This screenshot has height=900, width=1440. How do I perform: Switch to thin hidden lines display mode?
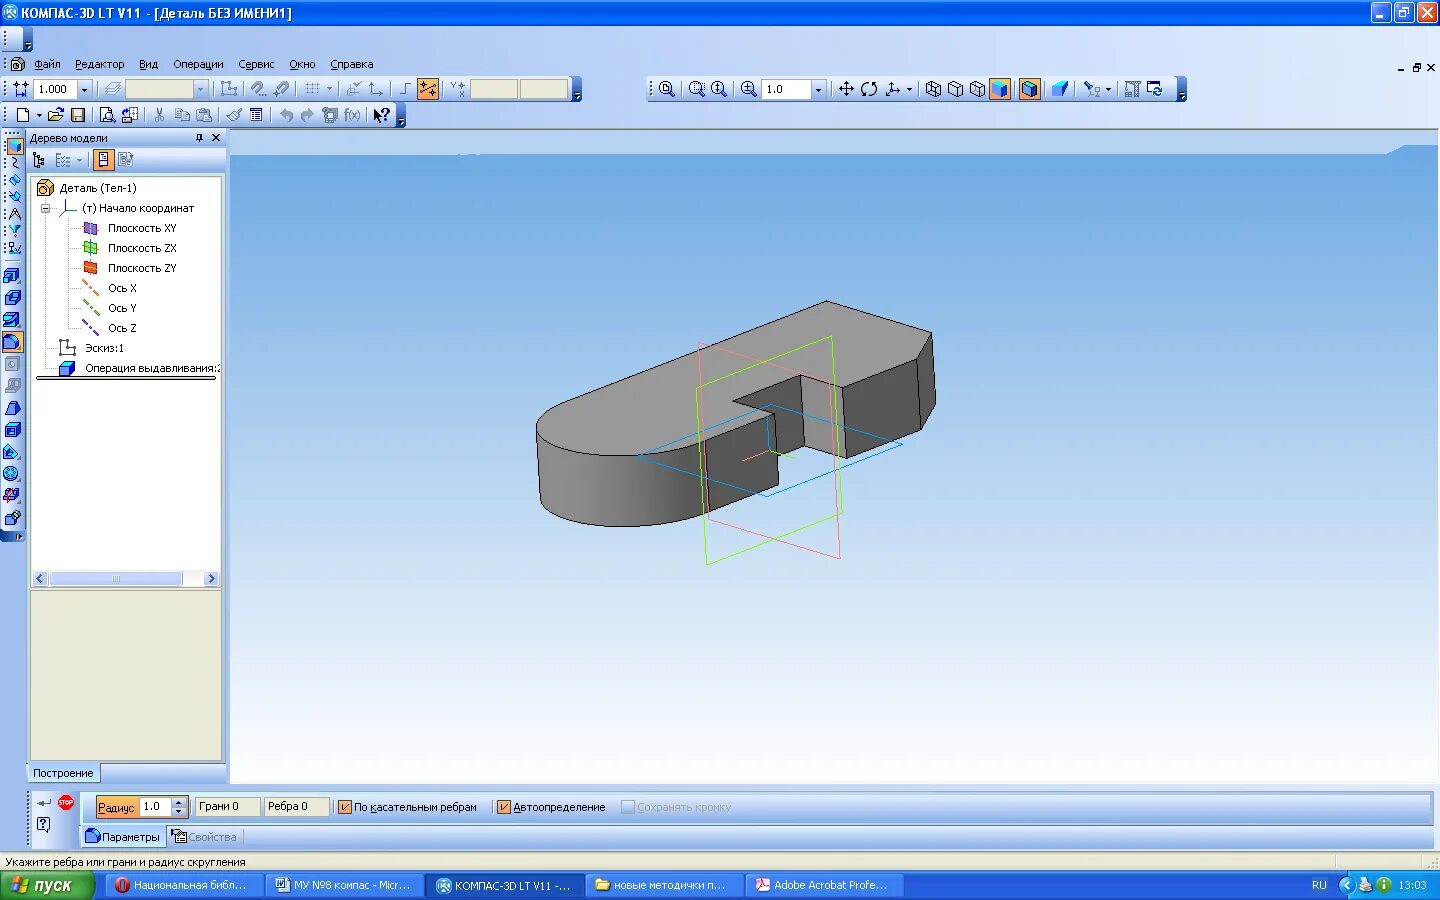tap(977, 89)
